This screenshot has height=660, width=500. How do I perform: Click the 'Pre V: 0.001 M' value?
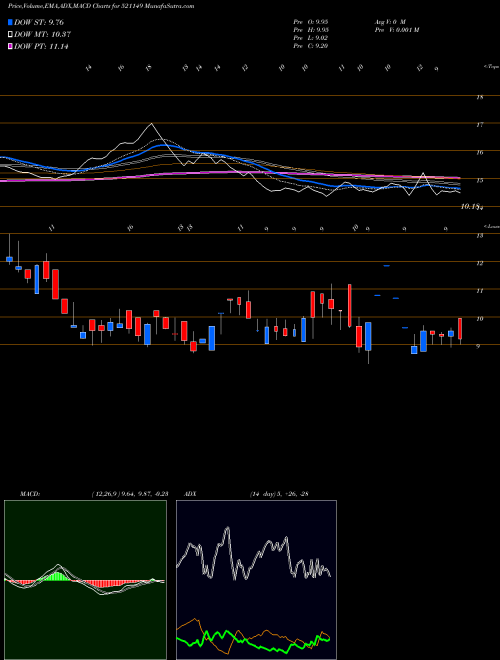click(x=396, y=30)
